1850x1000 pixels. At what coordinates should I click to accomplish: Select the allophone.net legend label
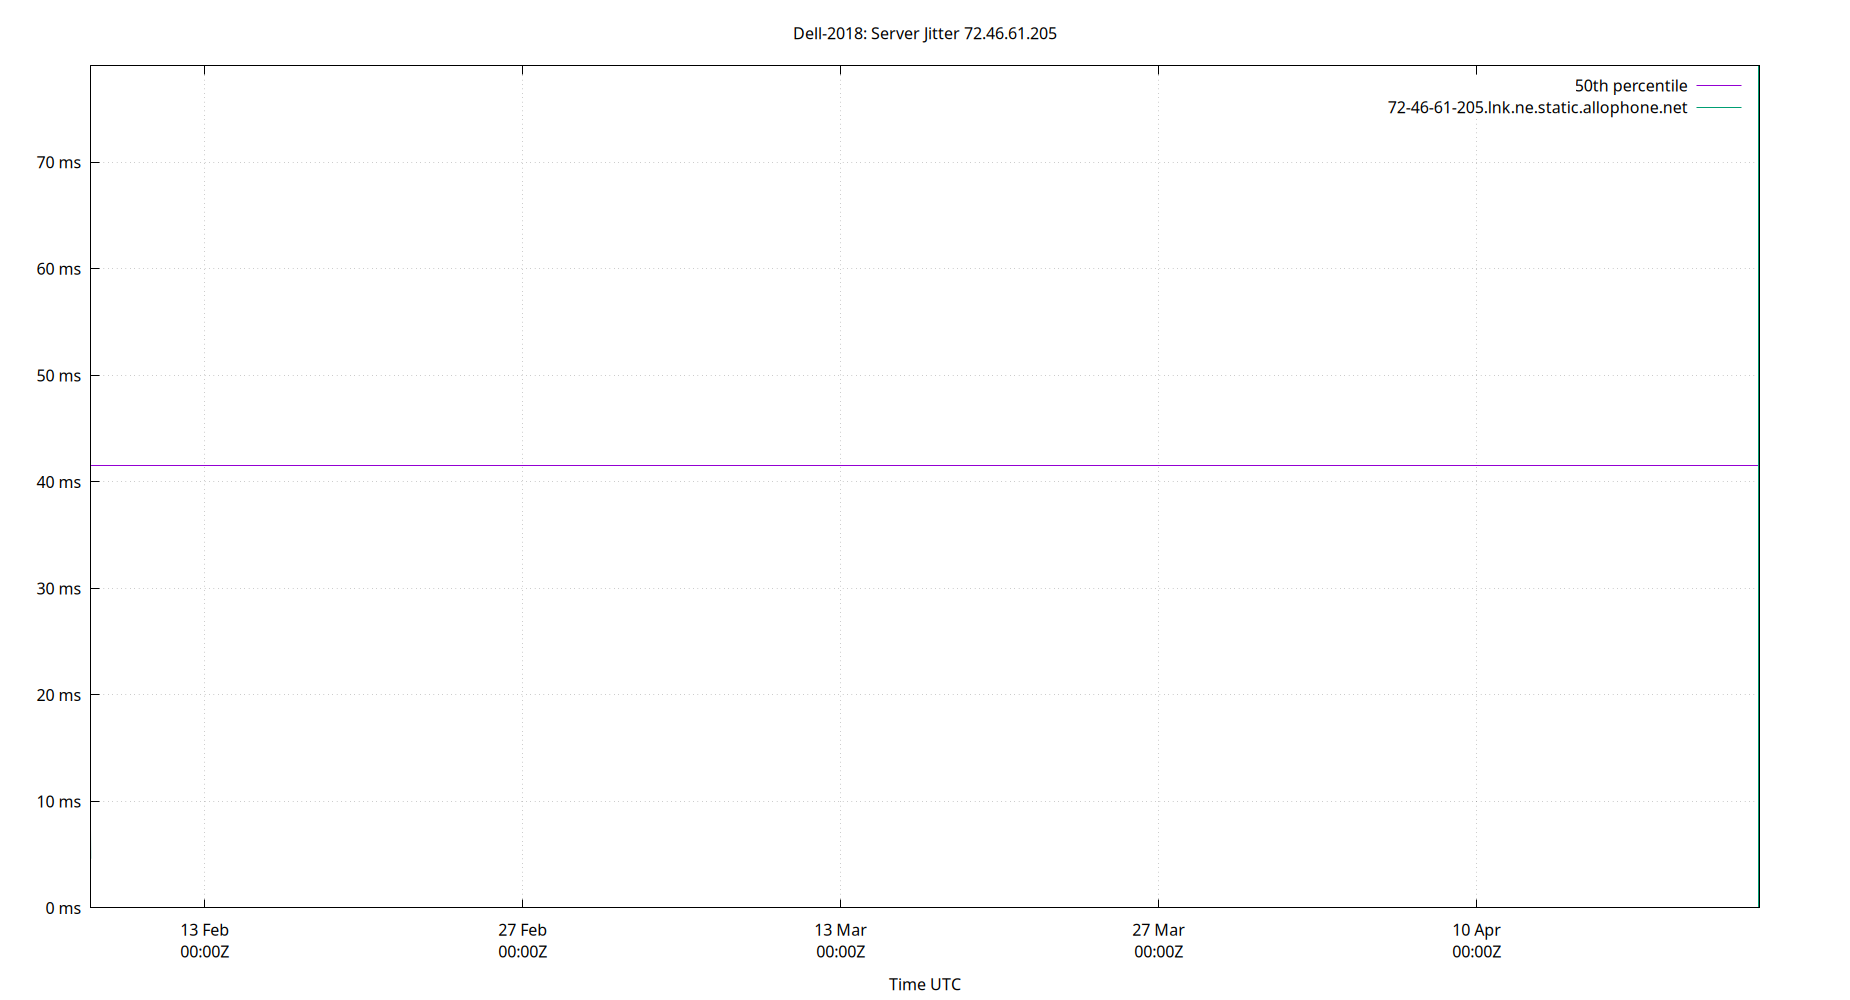[x=1535, y=107]
